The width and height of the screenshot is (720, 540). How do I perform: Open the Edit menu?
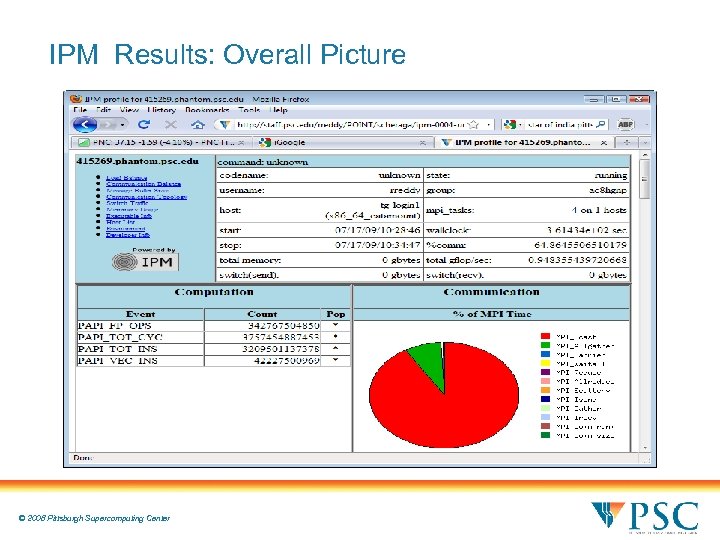[104, 110]
